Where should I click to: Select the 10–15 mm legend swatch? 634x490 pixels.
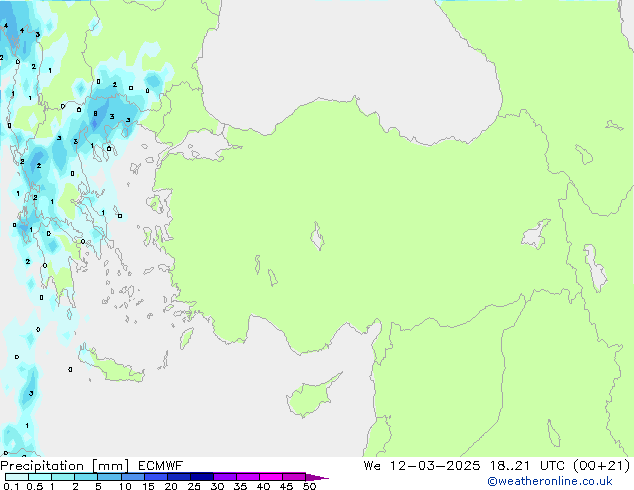point(132,477)
